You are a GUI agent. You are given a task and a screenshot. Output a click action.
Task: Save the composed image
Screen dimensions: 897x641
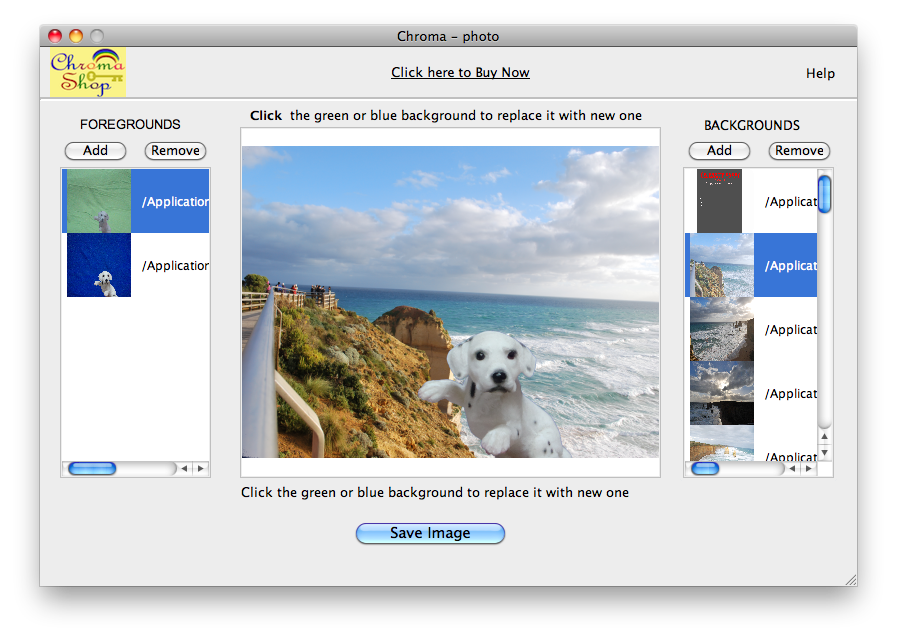[x=430, y=533]
